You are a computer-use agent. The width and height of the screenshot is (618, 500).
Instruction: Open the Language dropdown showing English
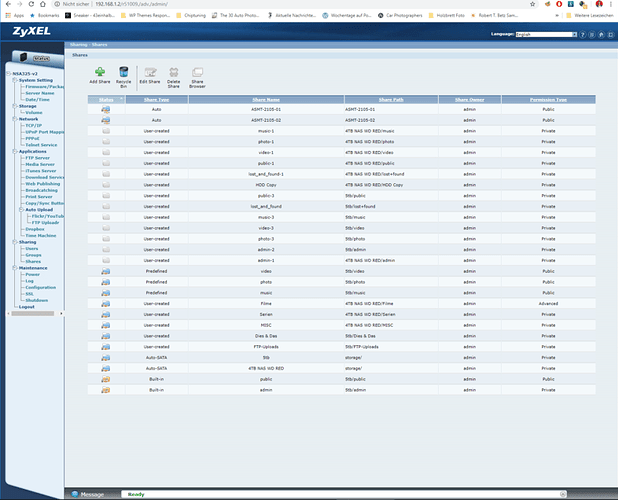(x=546, y=35)
